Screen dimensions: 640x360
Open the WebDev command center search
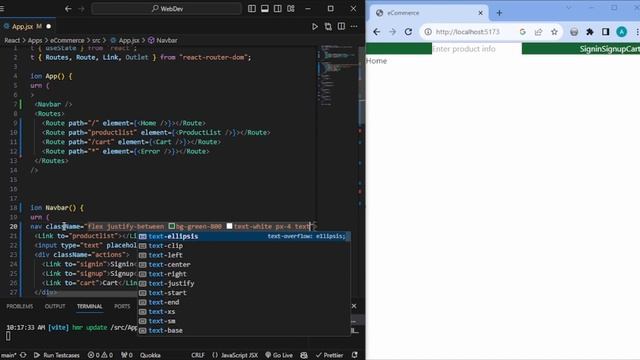click(x=167, y=9)
